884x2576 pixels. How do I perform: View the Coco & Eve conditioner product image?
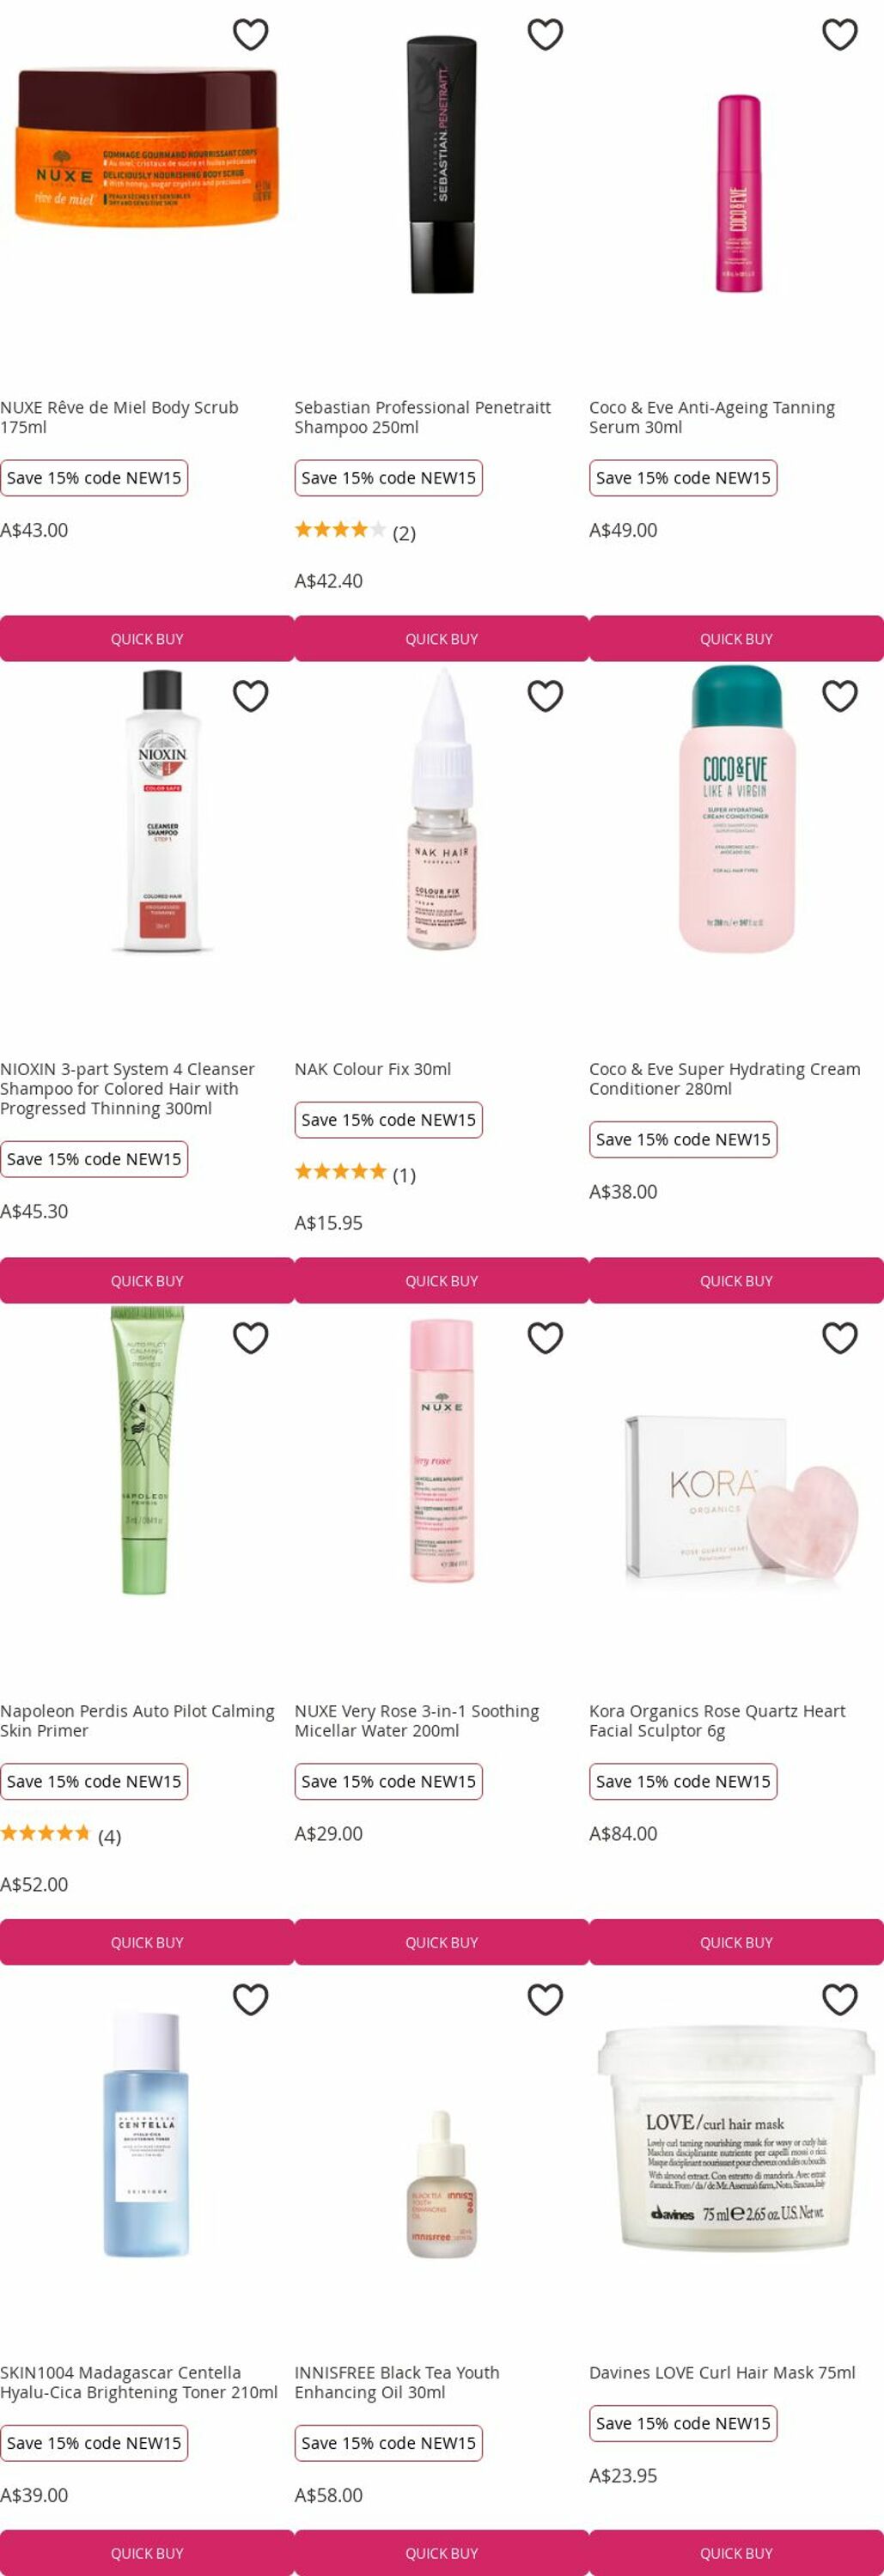(736, 809)
